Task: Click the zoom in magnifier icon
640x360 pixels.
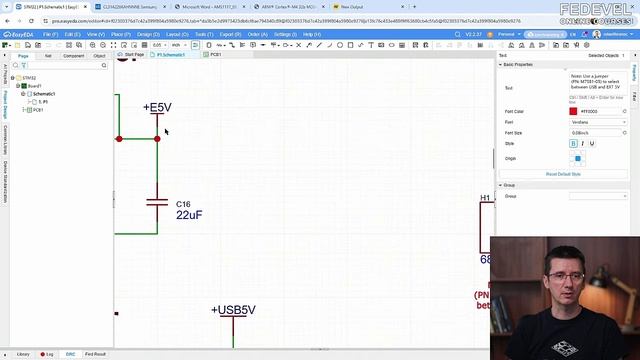Action: (x=93, y=45)
